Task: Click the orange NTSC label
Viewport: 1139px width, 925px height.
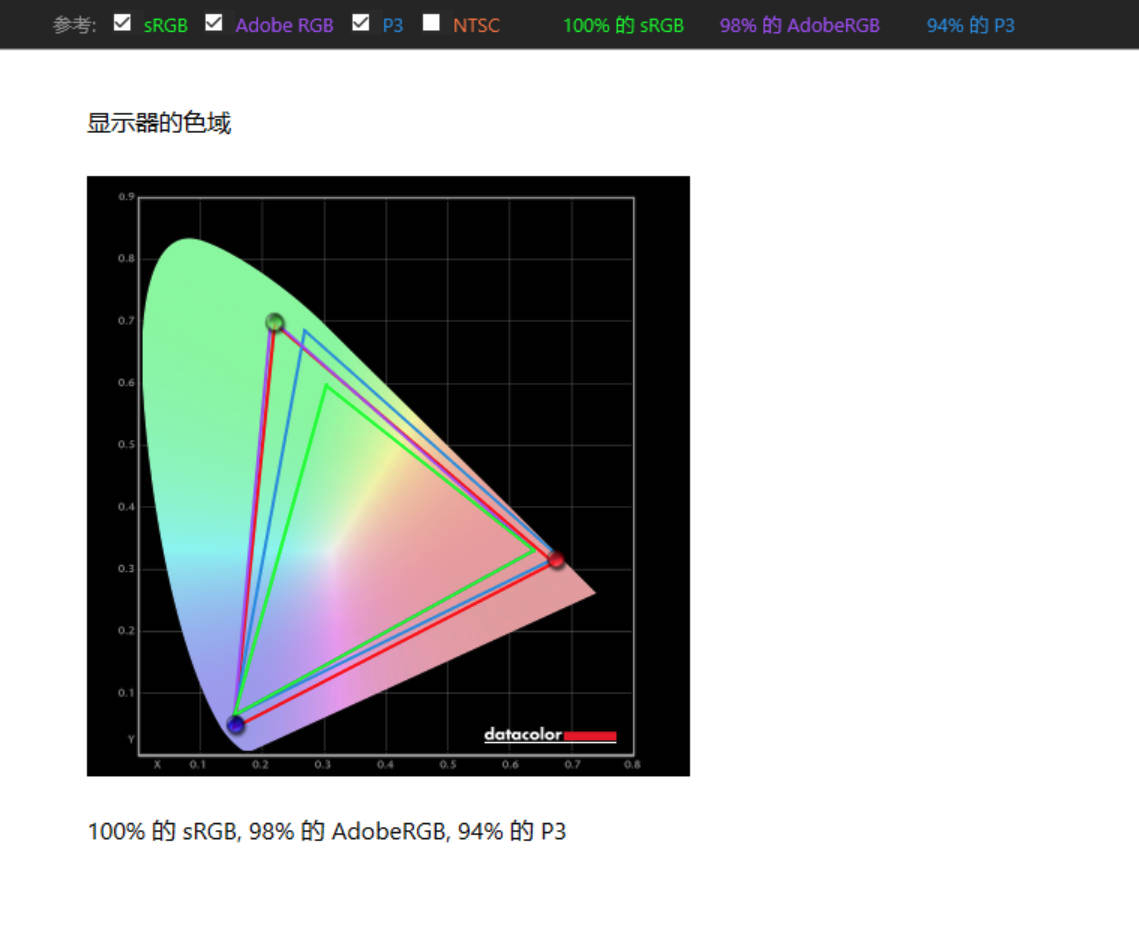Action: pos(476,25)
